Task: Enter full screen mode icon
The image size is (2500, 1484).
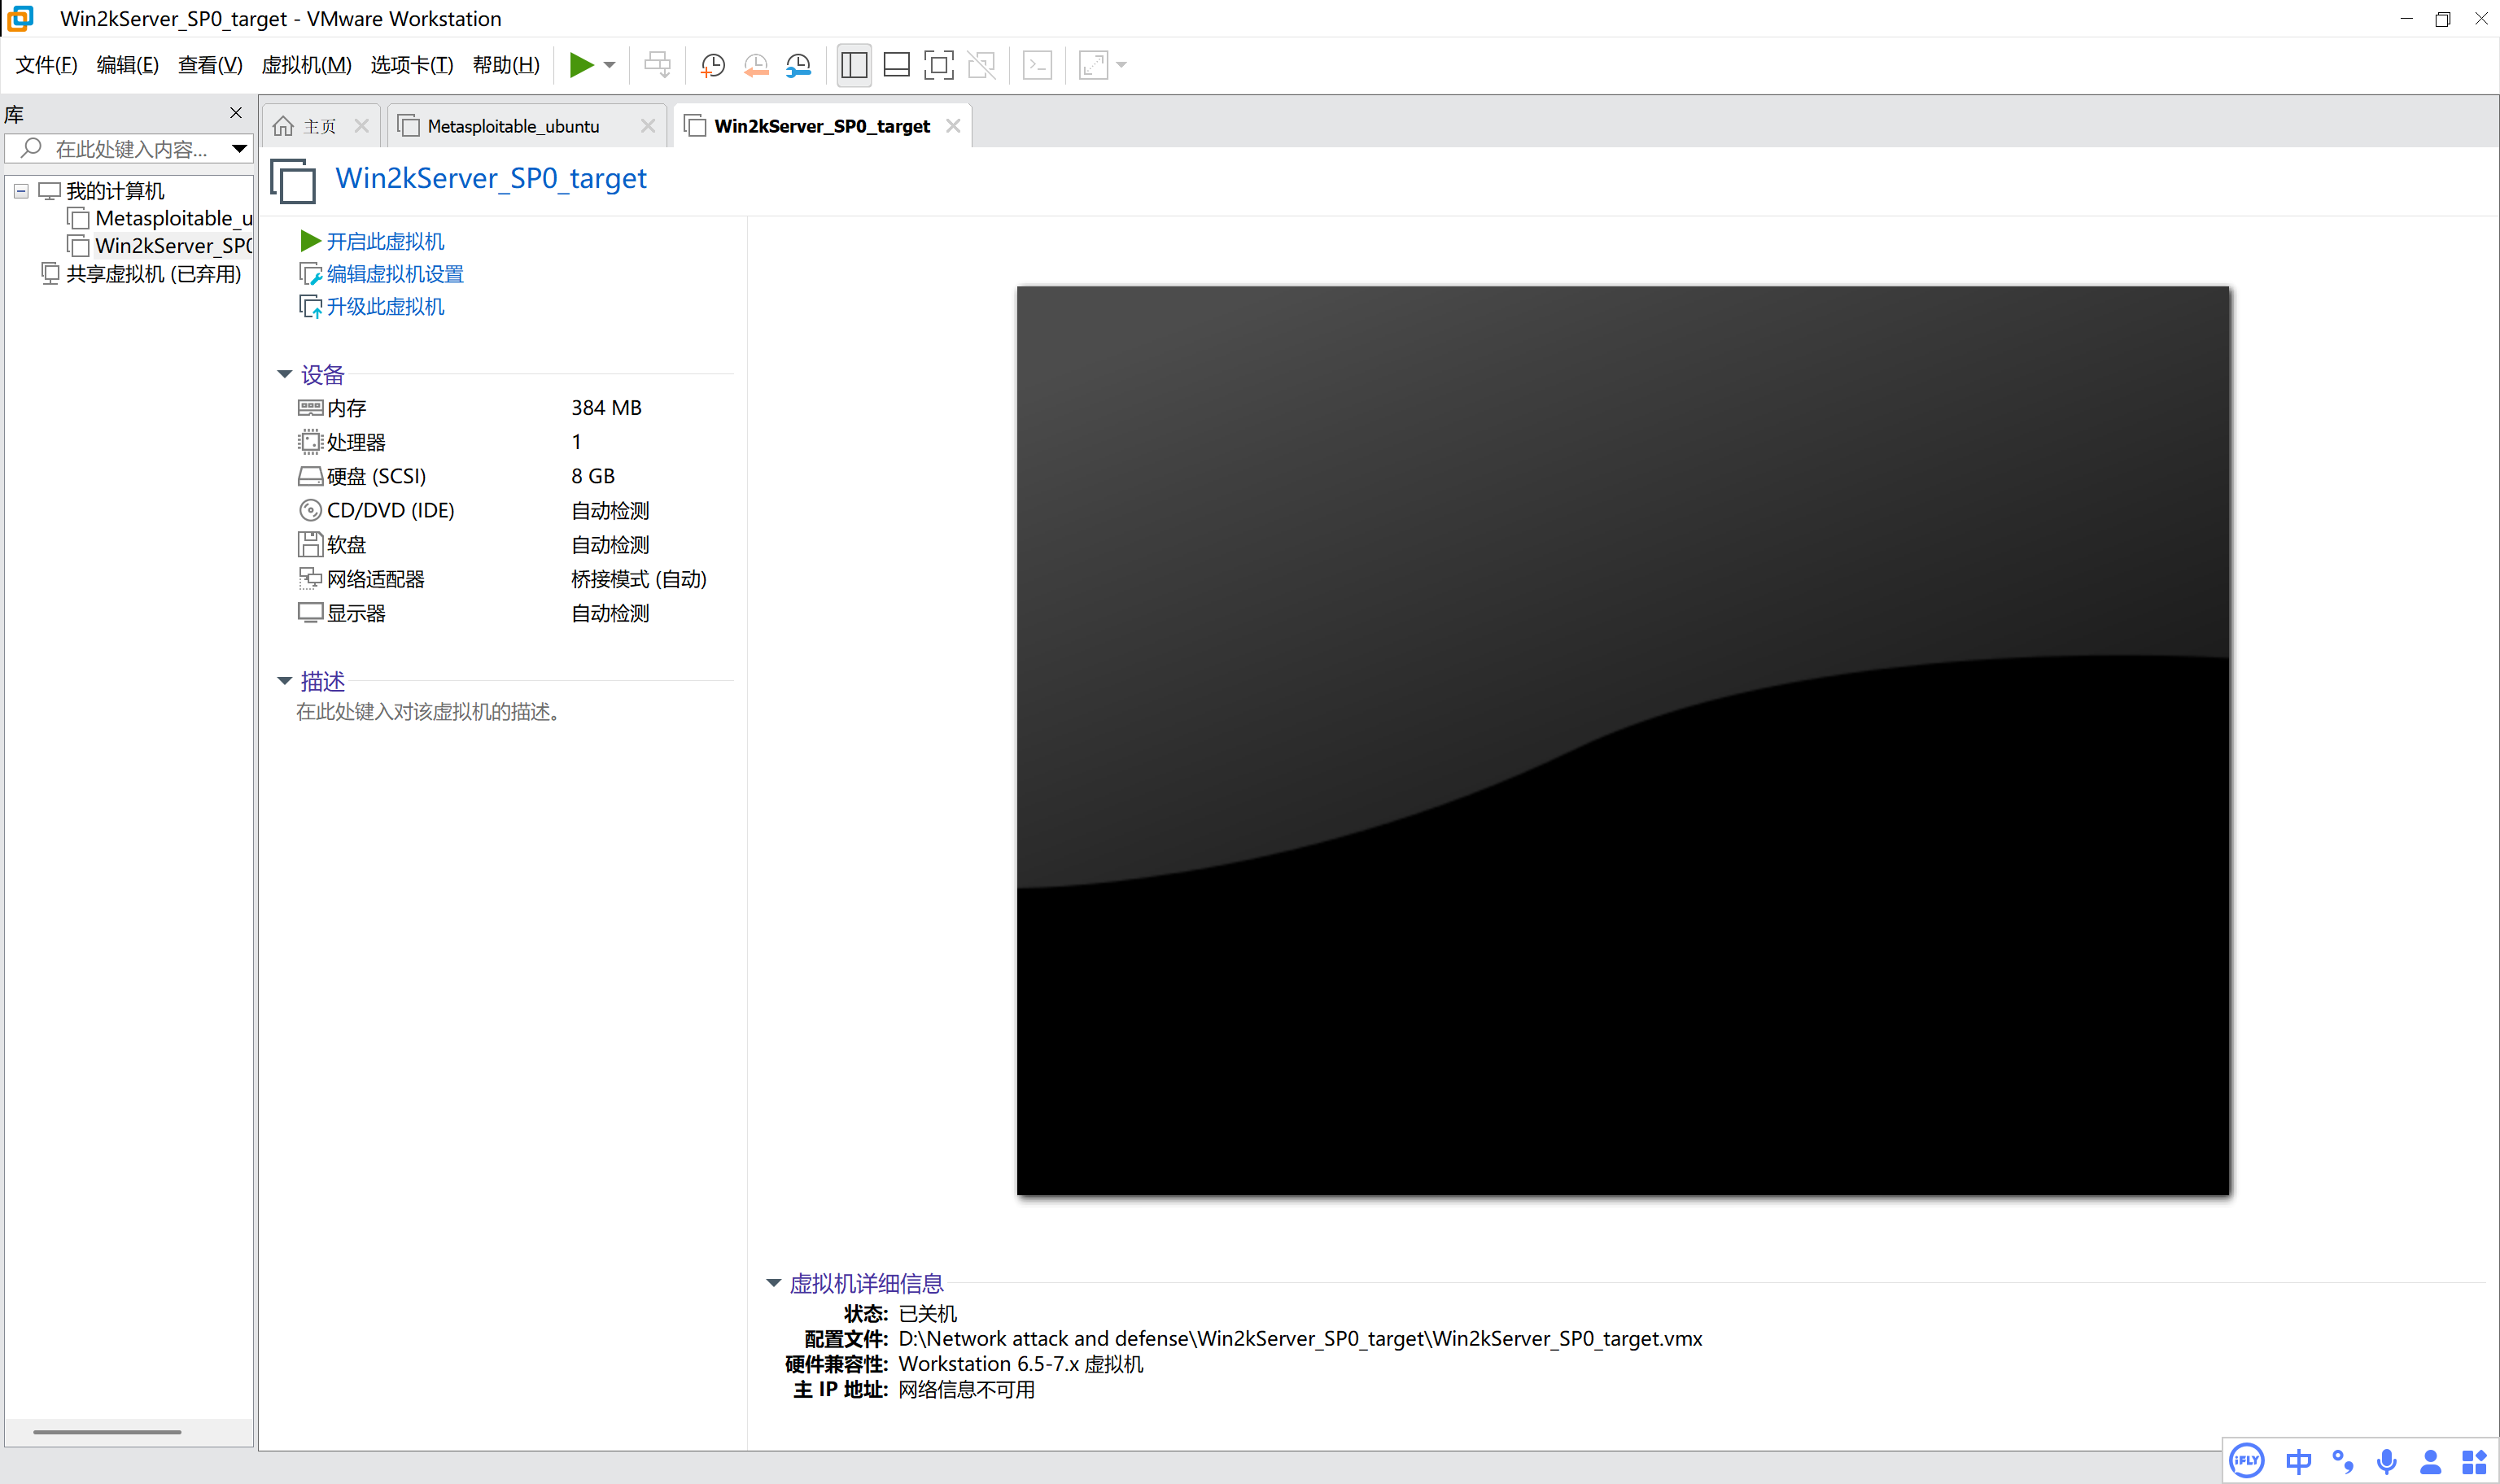Action: [938, 66]
